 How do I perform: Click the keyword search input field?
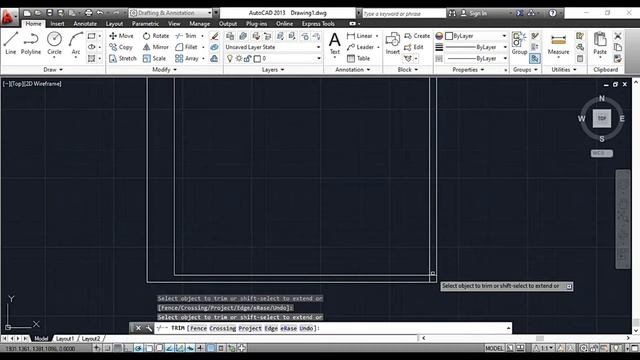(x=404, y=13)
